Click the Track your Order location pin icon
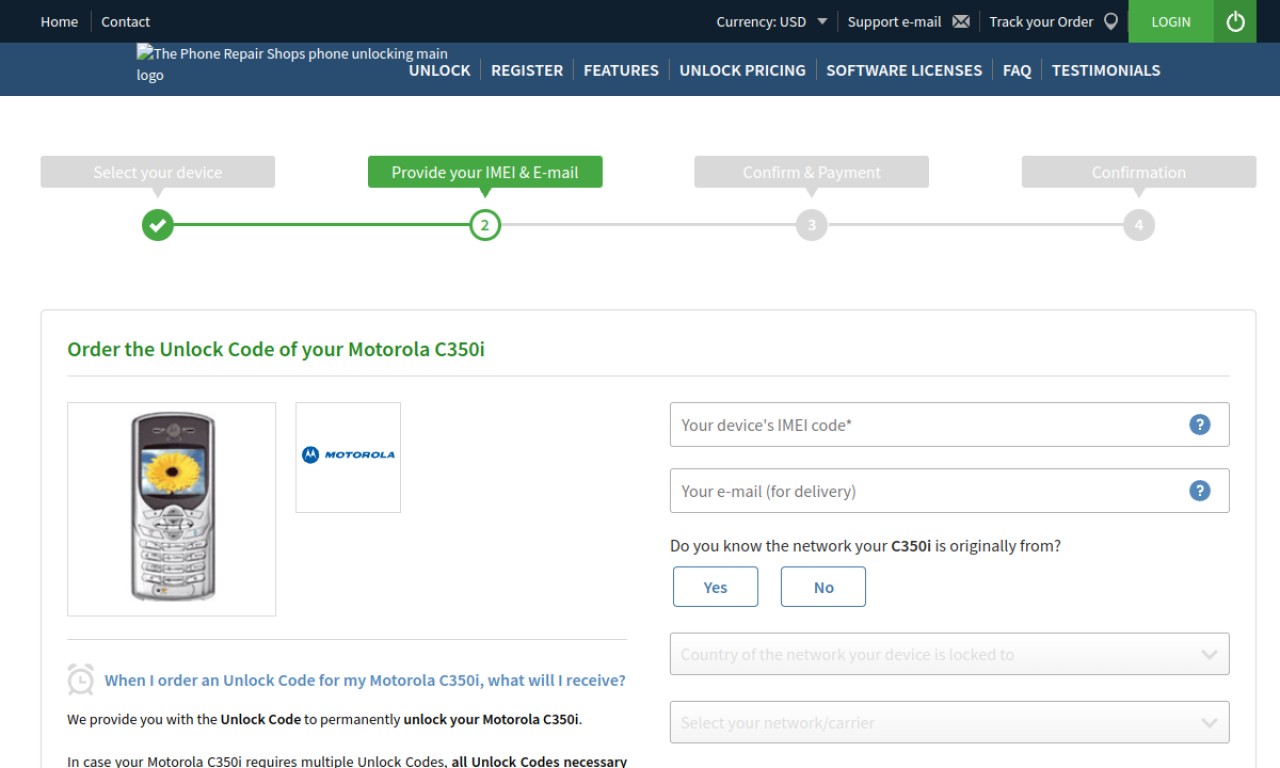The height and width of the screenshot is (768, 1280). click(x=1111, y=21)
